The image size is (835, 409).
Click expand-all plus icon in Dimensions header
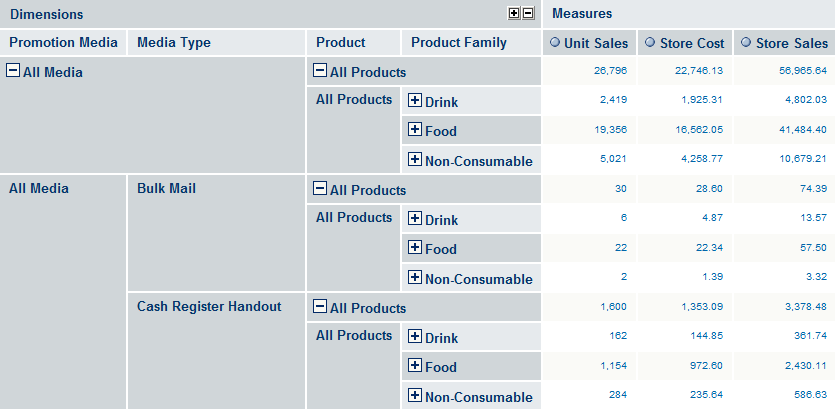click(x=514, y=14)
